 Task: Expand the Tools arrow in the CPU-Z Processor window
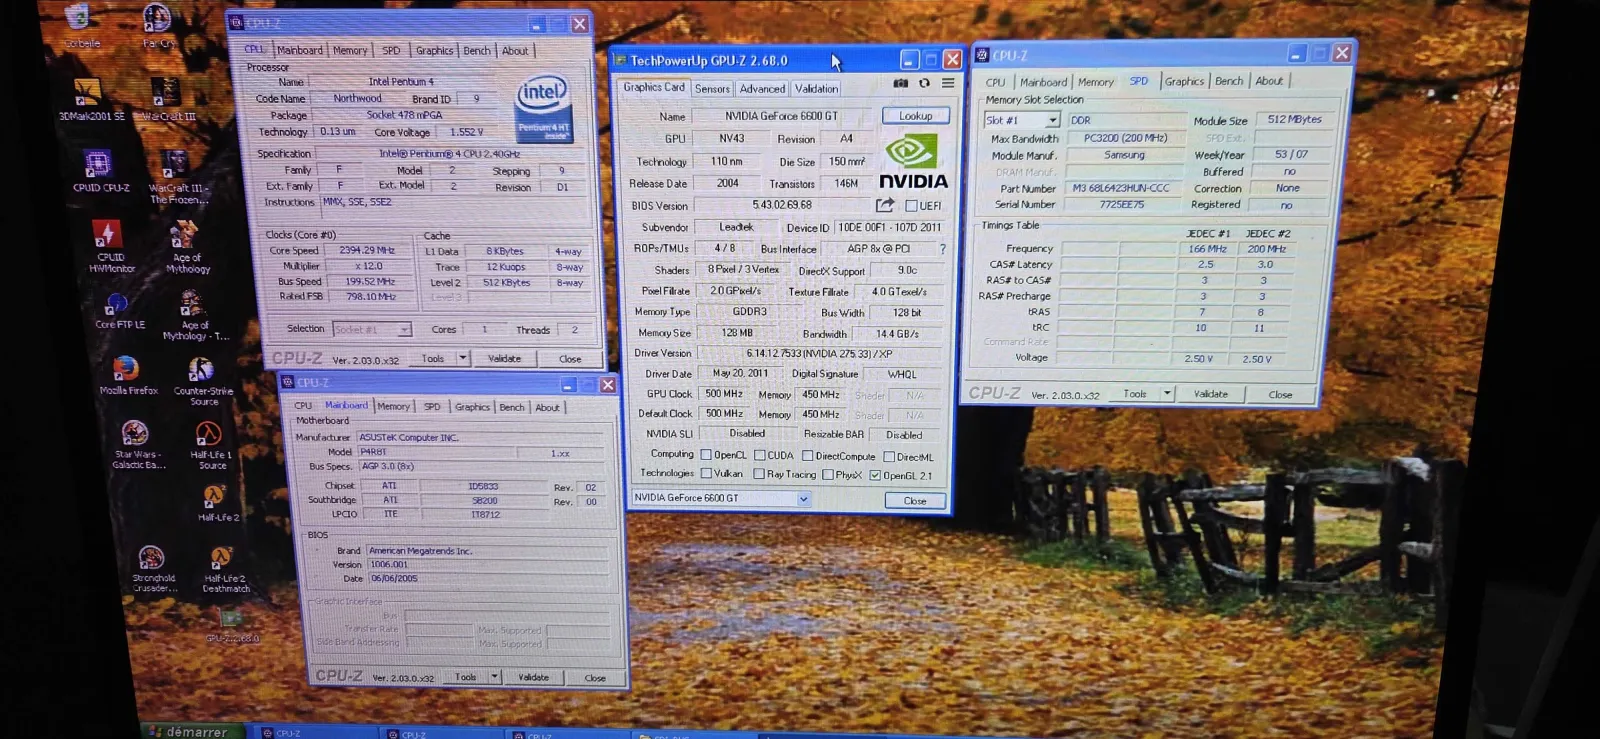(x=463, y=358)
